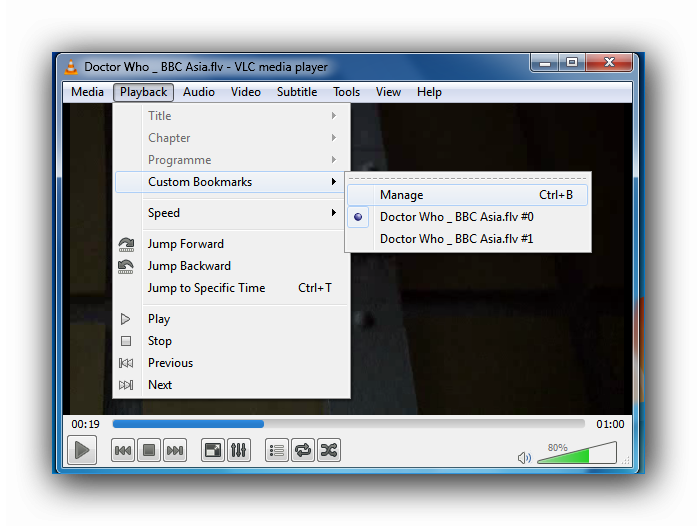Screen dimensions: 697x526
Task: Open the Video menu
Action: pos(245,92)
